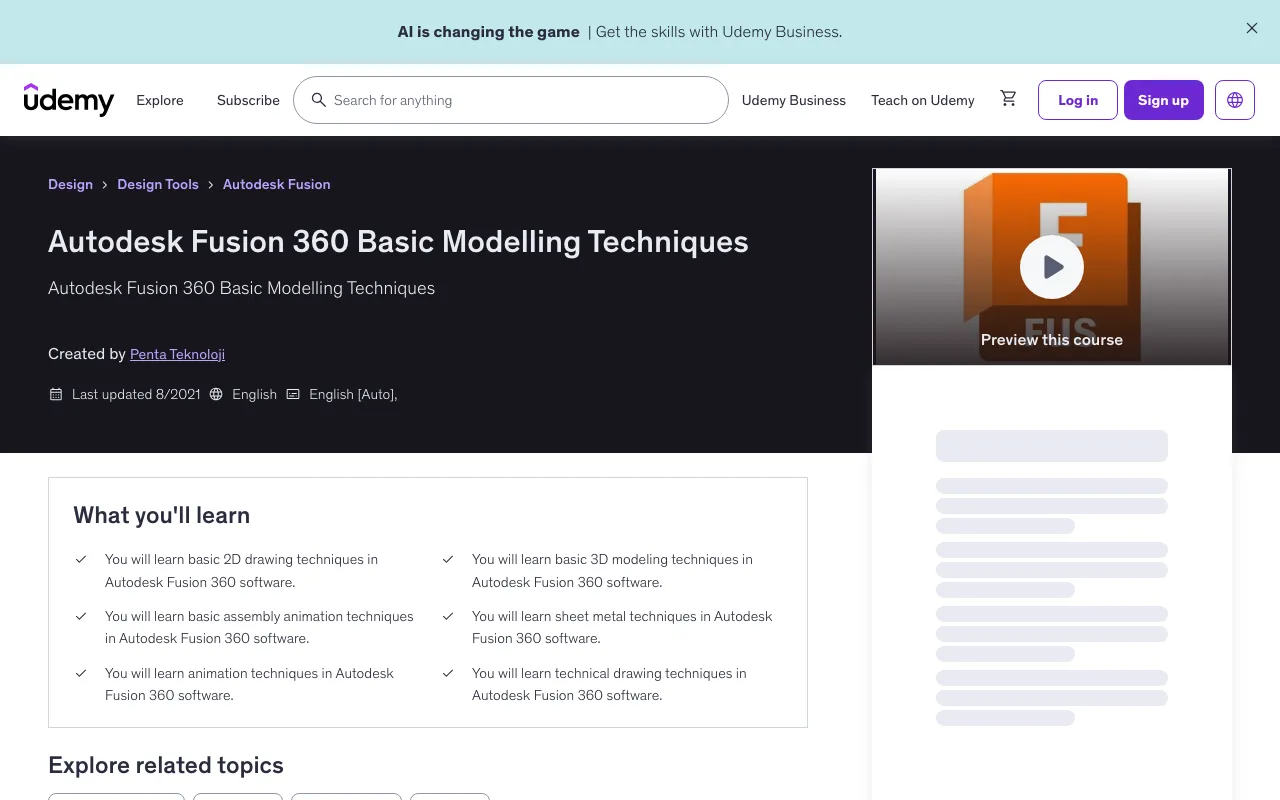Select Teach on Udemy in the navigation
Image resolution: width=1280 pixels, height=800 pixels.
tap(922, 100)
